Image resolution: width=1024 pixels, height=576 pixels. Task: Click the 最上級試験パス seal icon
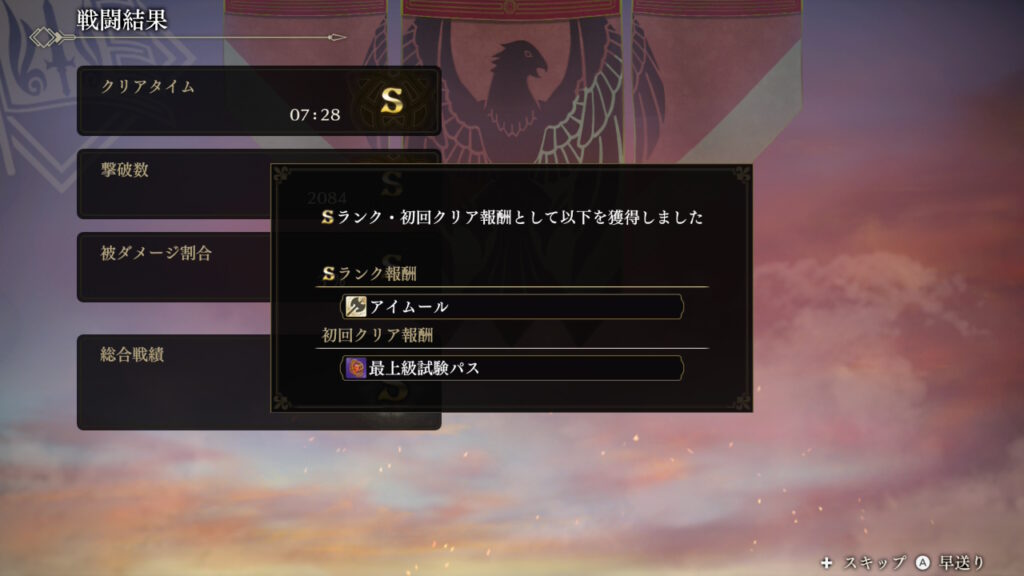click(356, 368)
